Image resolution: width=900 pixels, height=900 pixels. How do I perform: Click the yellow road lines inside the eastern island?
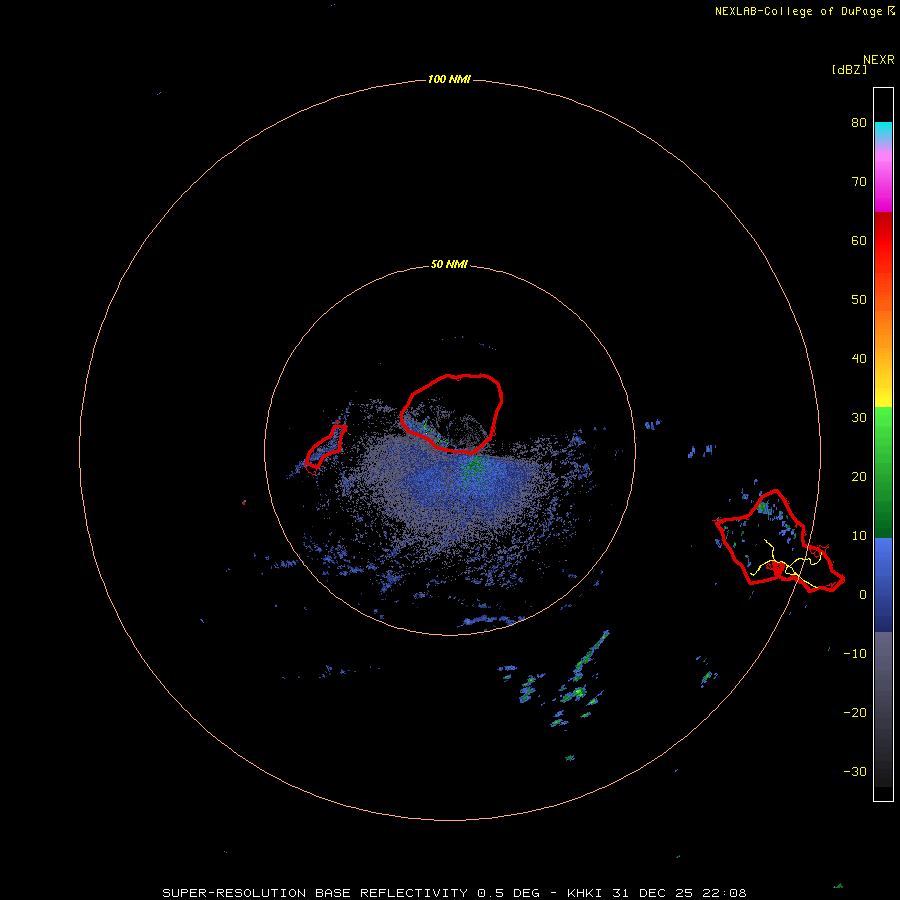click(x=787, y=565)
